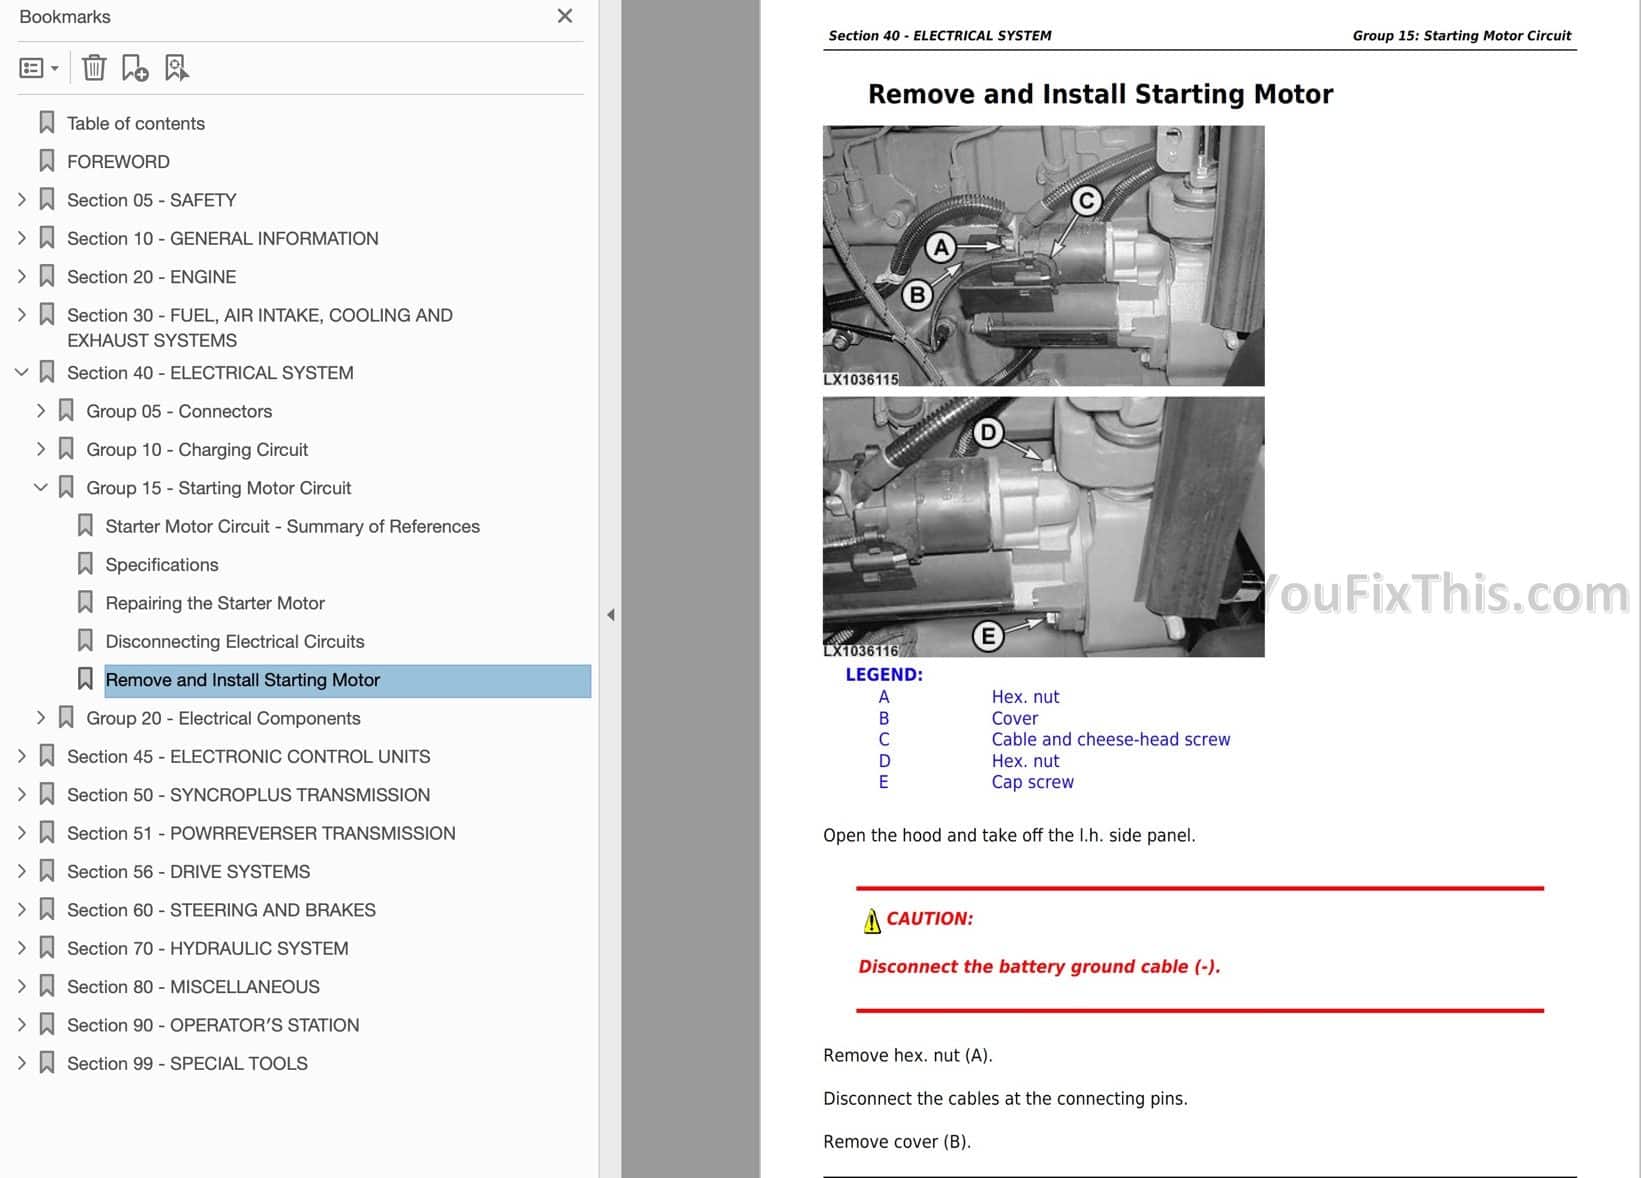Select Starter Motor Circuit - Summary of References
Screen dimensions: 1641x1178
pos(292,527)
